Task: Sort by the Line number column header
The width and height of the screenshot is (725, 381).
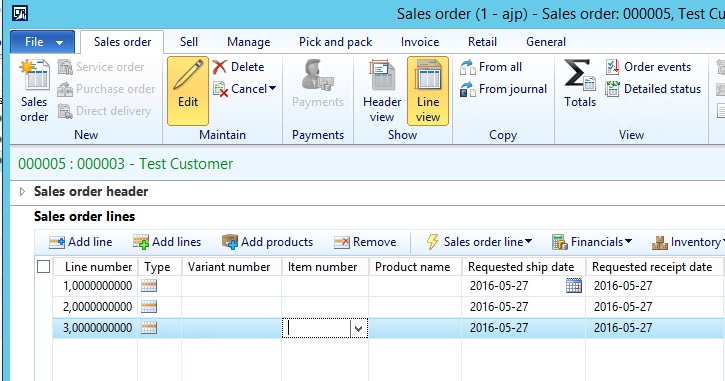Action: [x=96, y=267]
